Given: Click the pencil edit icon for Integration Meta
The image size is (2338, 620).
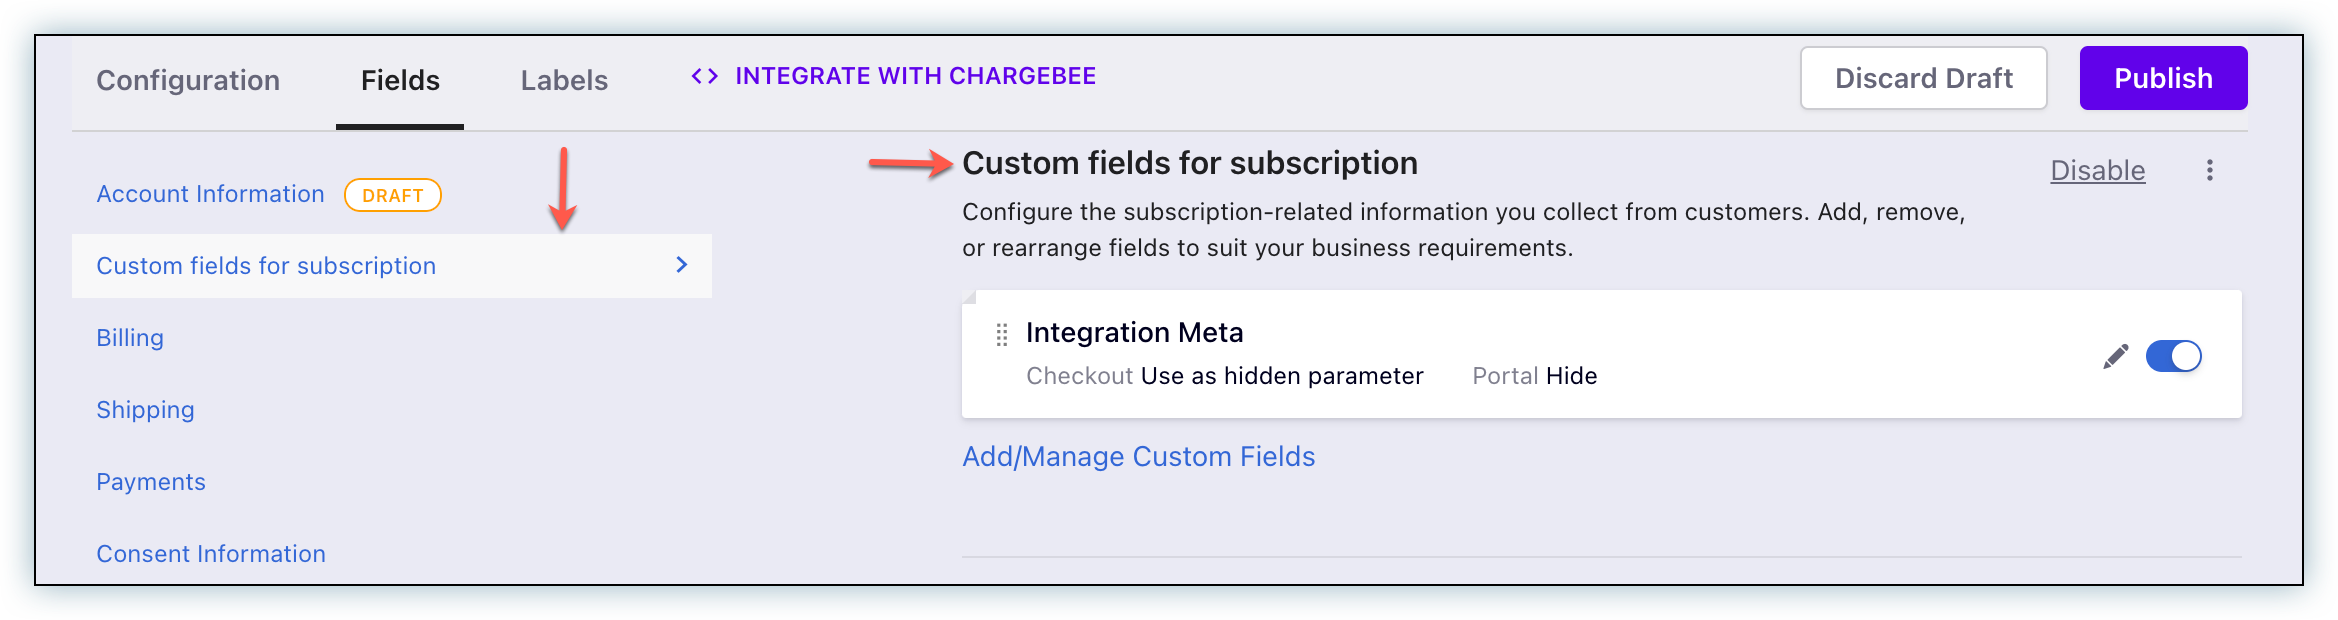Looking at the screenshot, I should pyautogui.click(x=2115, y=356).
